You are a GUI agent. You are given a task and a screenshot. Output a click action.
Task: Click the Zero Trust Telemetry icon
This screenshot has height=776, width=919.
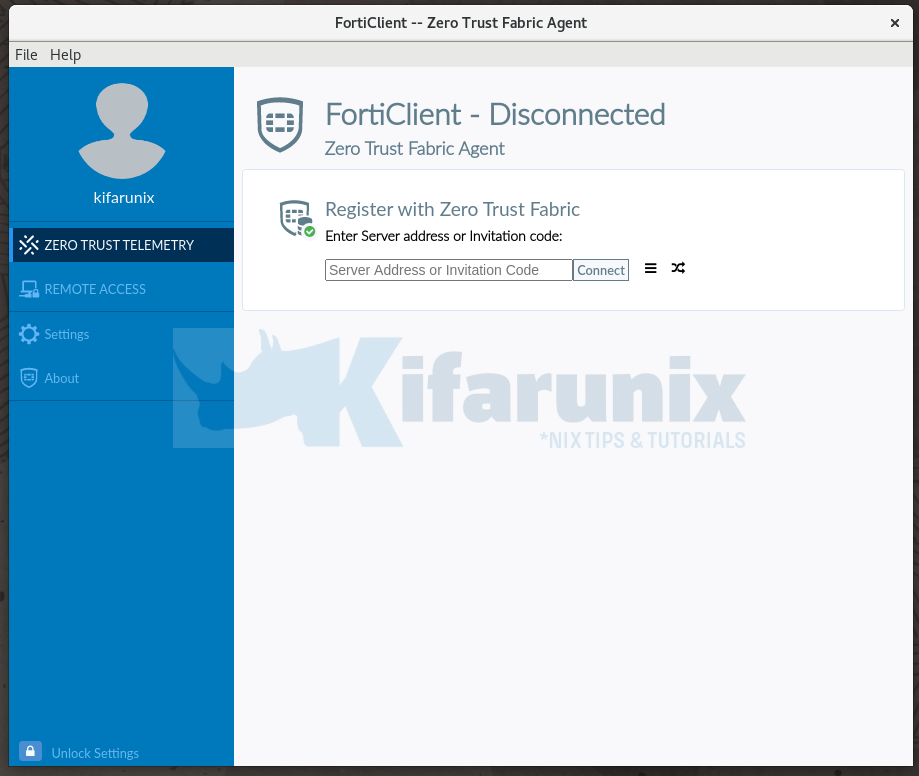(29, 245)
